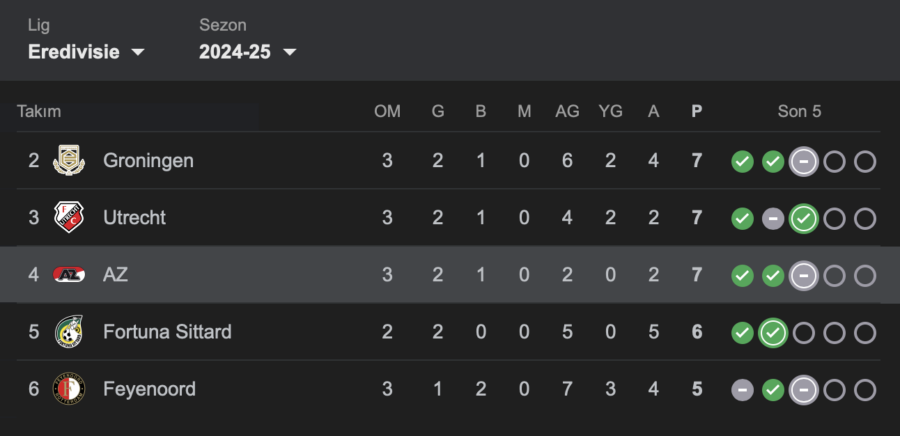The image size is (900, 436).
Task: Click the Utrecht club crest
Action: pos(69,217)
